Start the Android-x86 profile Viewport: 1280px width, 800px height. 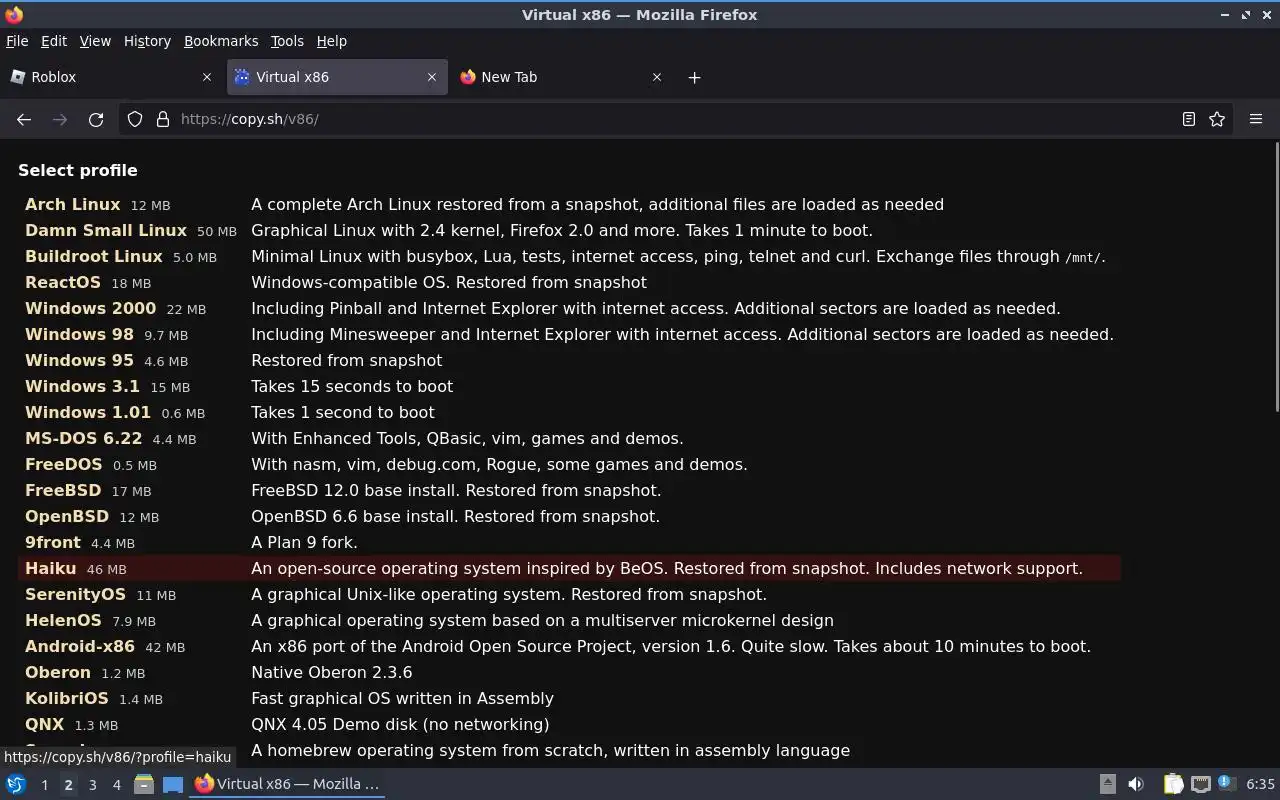tap(80, 646)
